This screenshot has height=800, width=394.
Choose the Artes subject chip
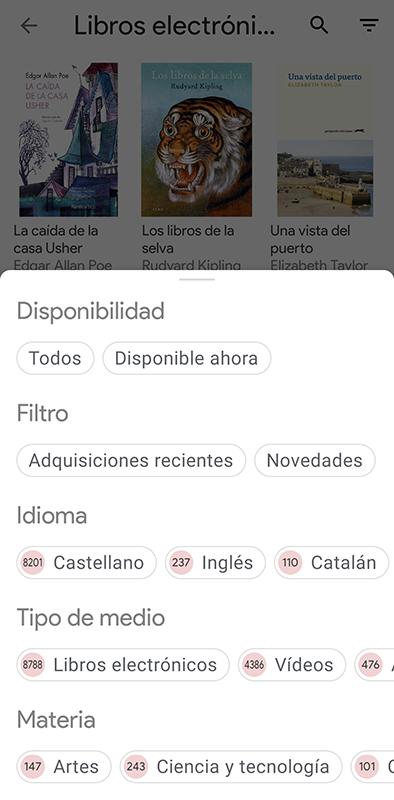pyautogui.click(x=64, y=767)
